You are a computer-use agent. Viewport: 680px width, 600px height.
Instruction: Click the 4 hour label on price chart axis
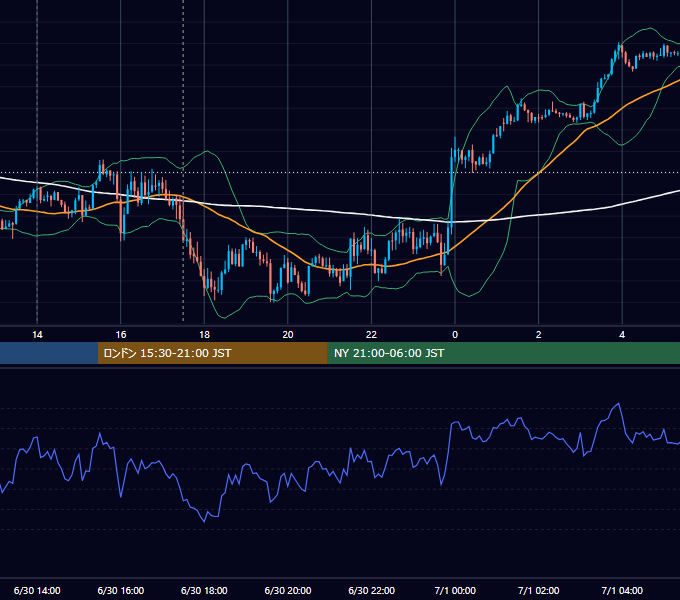coord(622,335)
